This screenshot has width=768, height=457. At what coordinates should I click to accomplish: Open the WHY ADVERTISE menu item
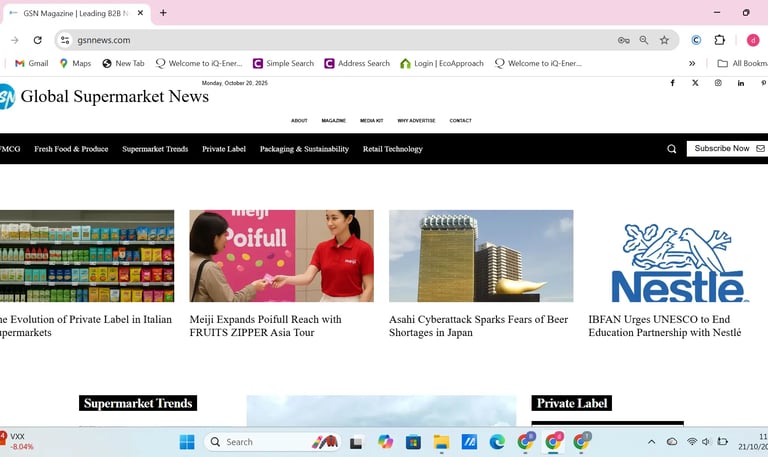pyautogui.click(x=416, y=120)
